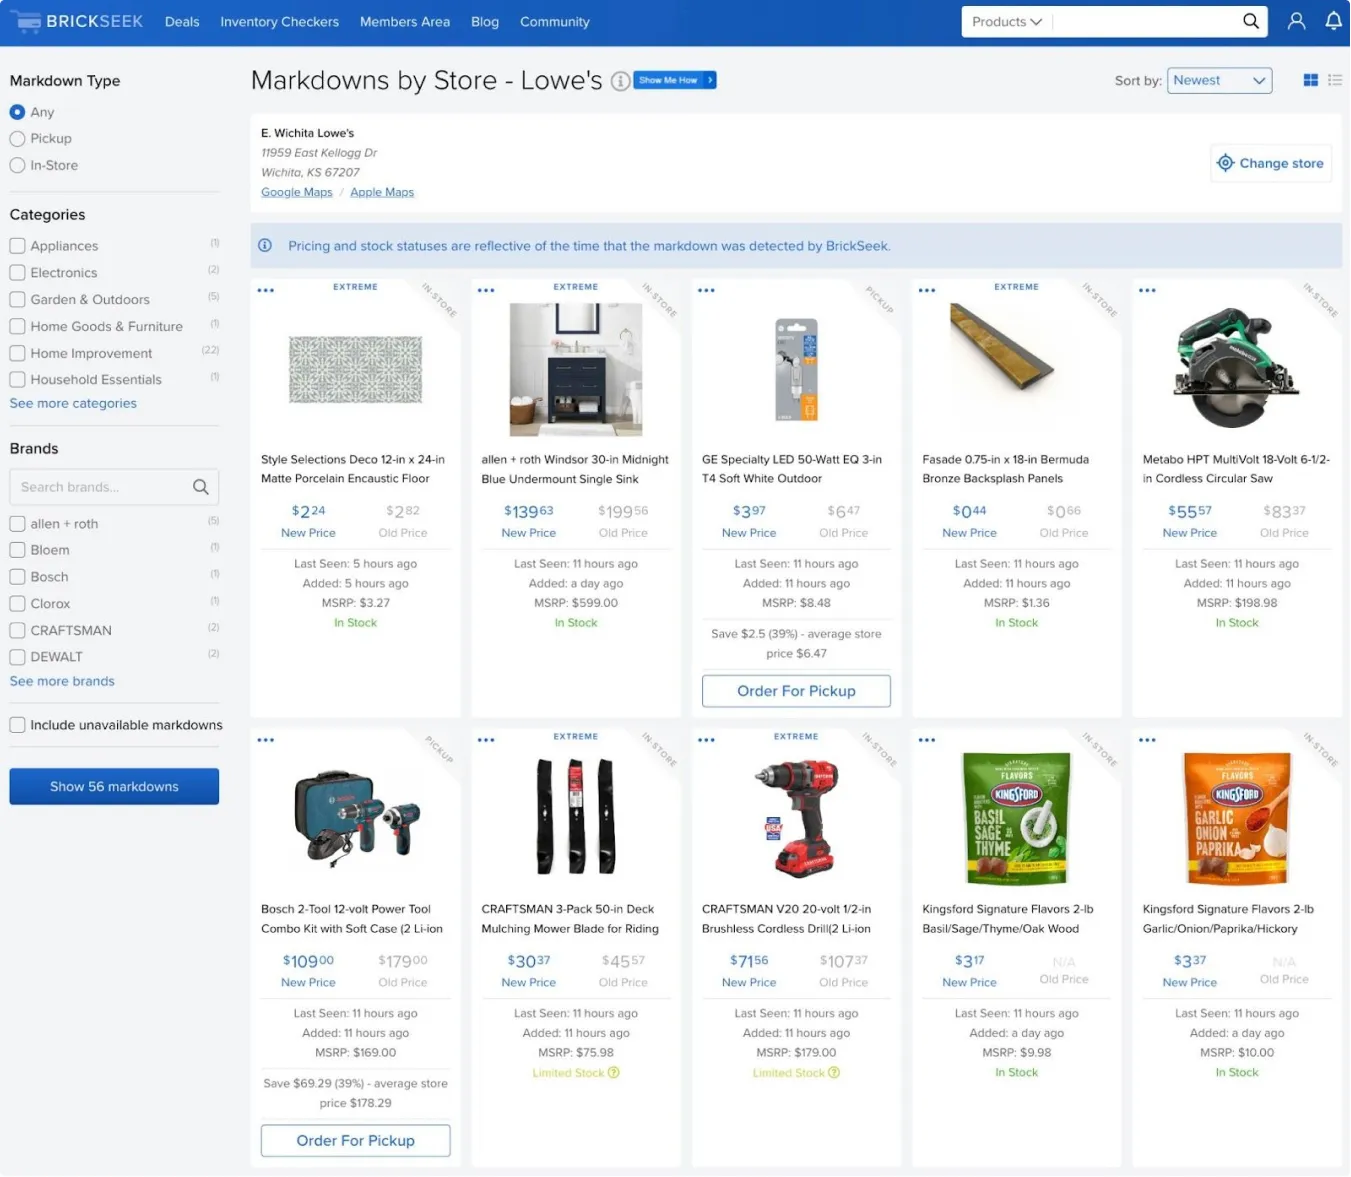Click the BrickSeek logo
The image size is (1351, 1177).
point(79,21)
